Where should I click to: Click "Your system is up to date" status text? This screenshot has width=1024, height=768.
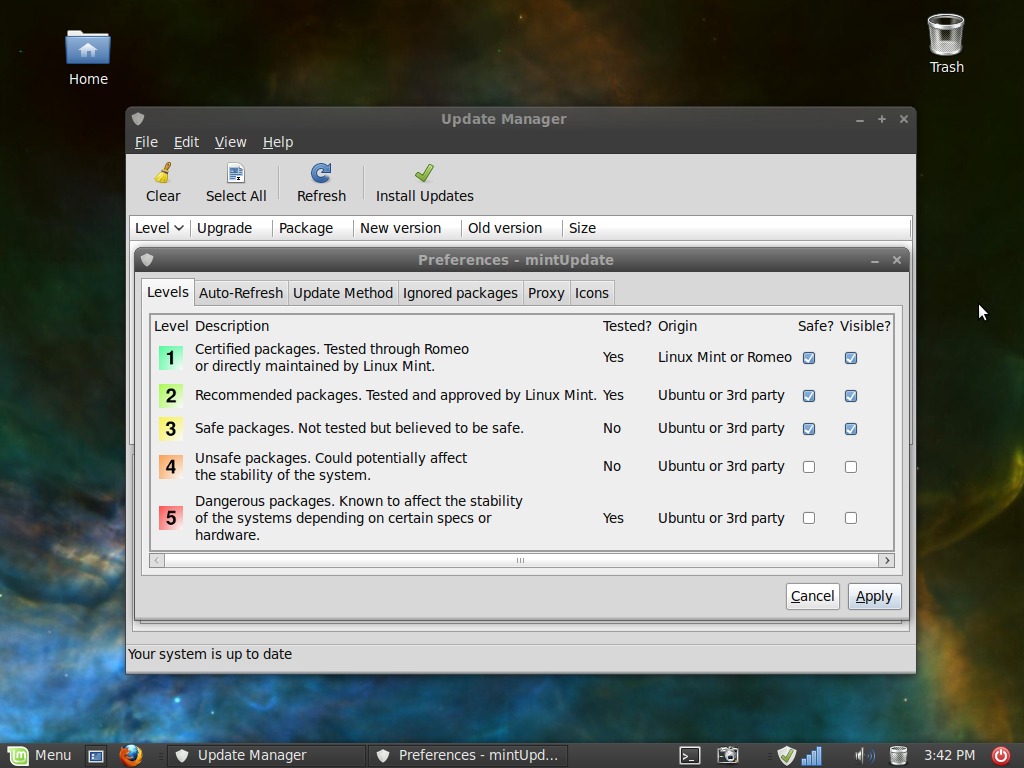point(210,654)
